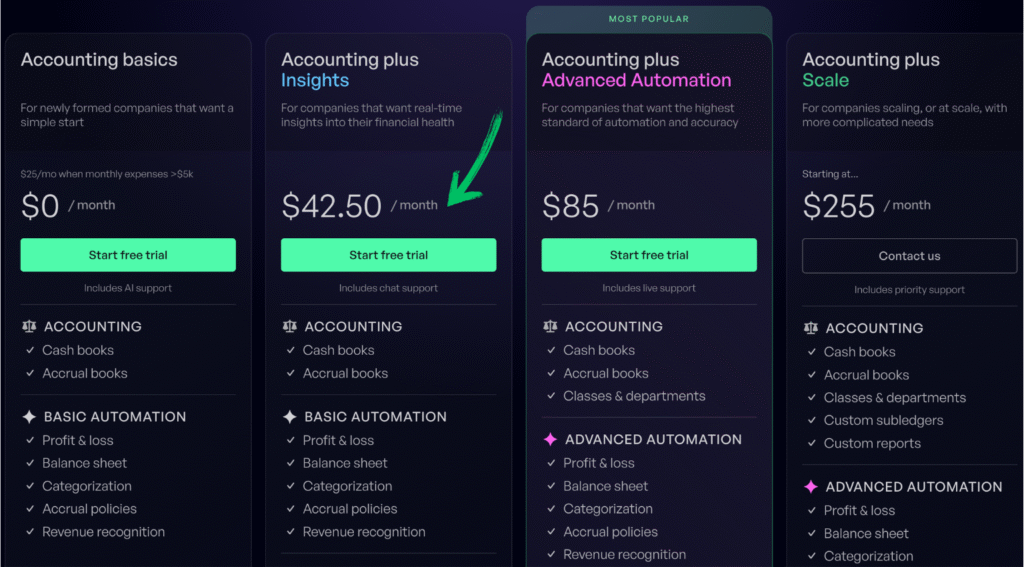Screen dimensions: 1024x567
Task: Click the MOST POPULAR badge
Action: [648, 19]
